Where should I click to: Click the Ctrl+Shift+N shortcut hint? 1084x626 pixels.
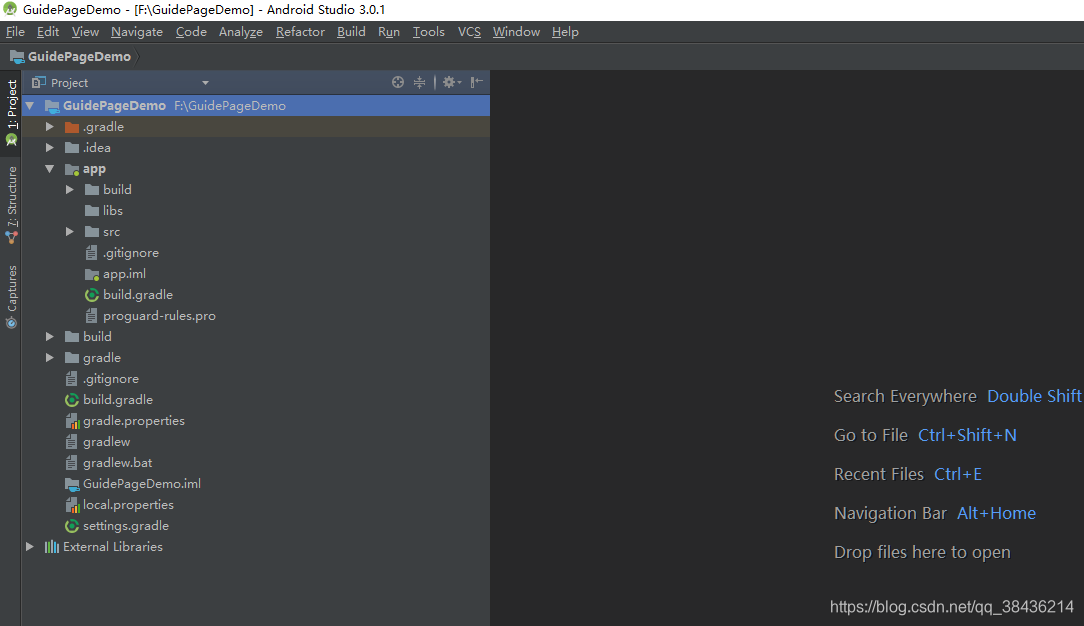[x=967, y=435]
